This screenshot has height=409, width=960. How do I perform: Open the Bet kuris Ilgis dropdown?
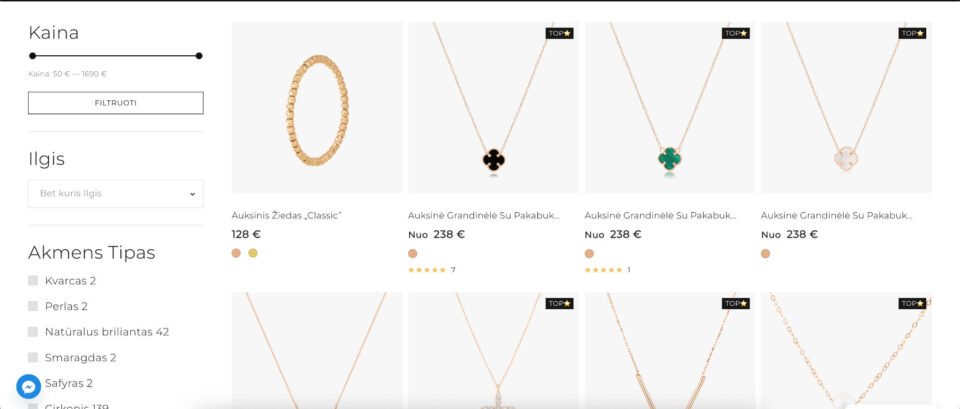point(116,193)
